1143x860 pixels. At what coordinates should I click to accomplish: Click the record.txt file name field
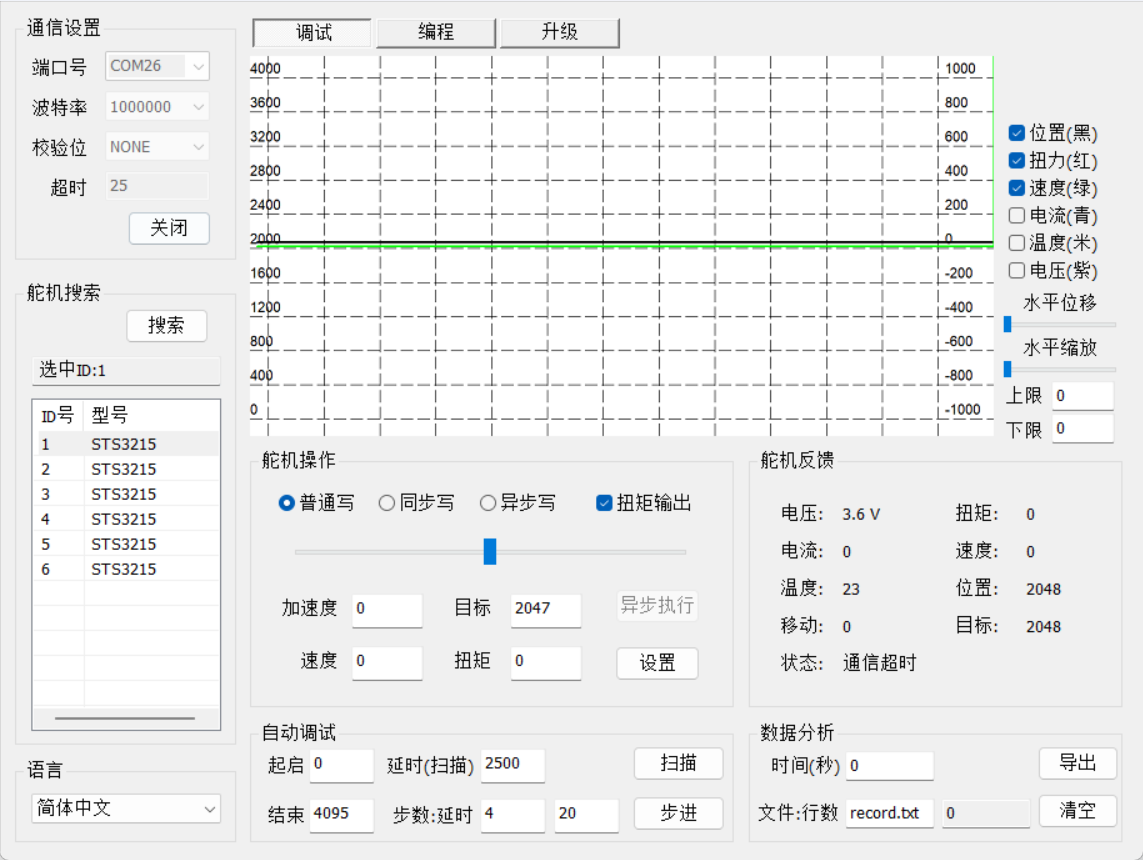(890, 813)
